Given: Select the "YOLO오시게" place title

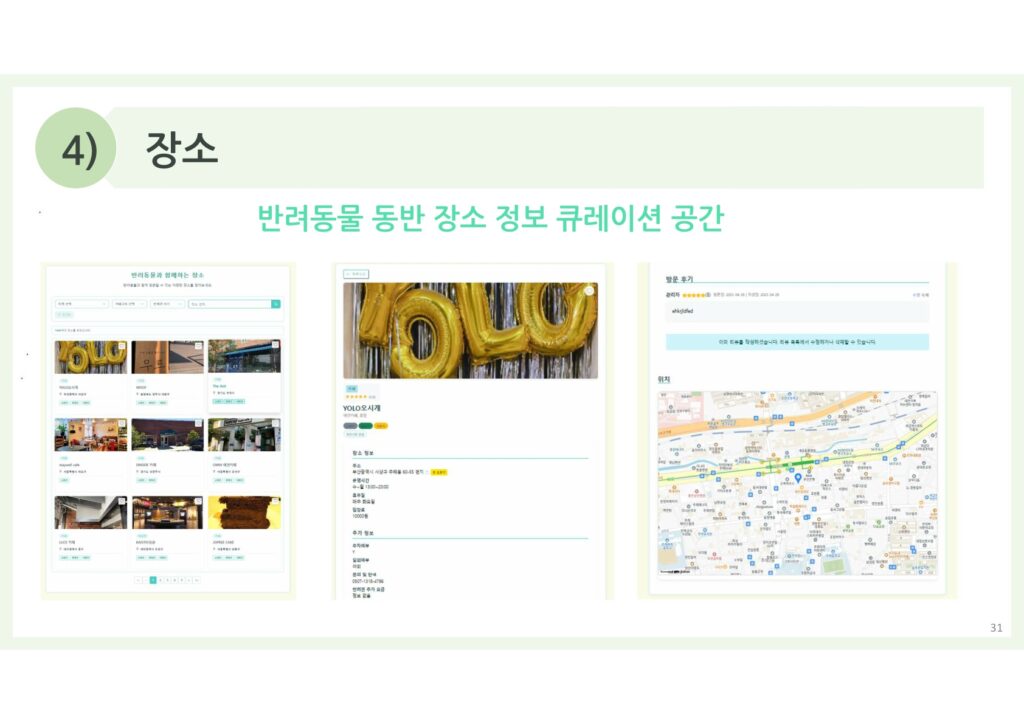Looking at the screenshot, I should click(x=362, y=408).
